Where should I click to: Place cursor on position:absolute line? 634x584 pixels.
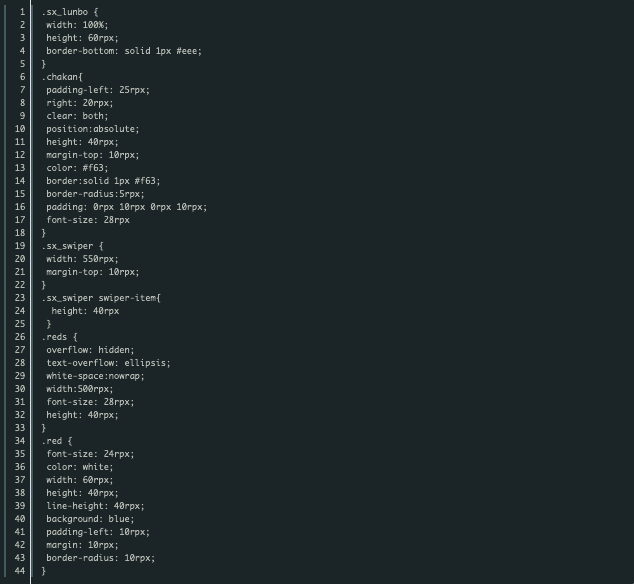93,129
